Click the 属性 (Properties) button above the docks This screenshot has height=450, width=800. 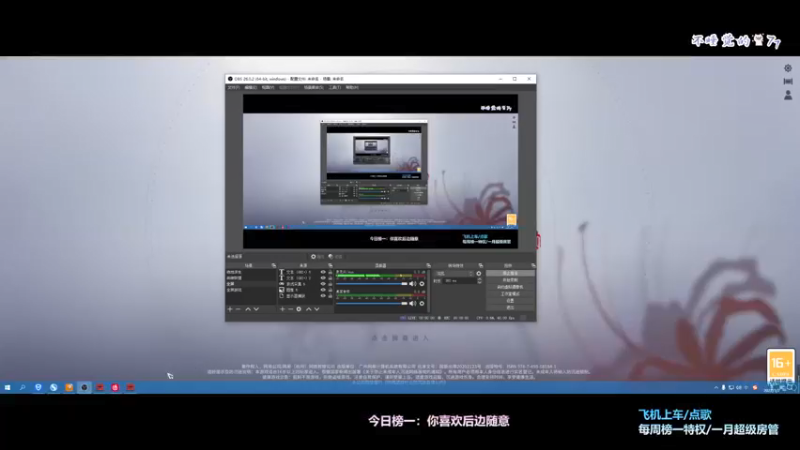coord(317,257)
